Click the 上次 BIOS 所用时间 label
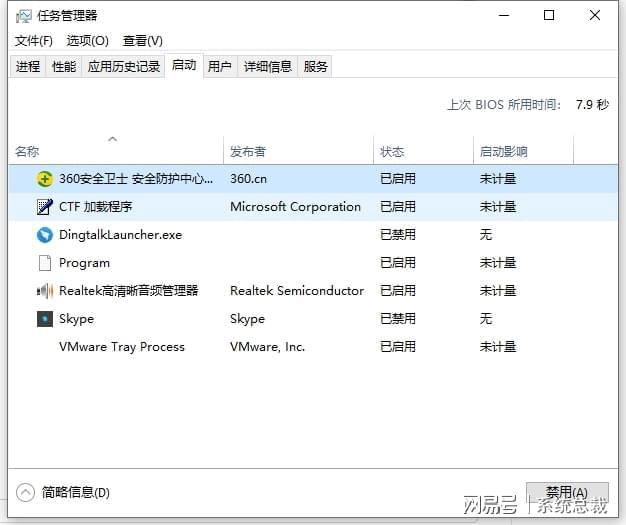Image resolution: width=626 pixels, height=525 pixels. tap(505, 105)
